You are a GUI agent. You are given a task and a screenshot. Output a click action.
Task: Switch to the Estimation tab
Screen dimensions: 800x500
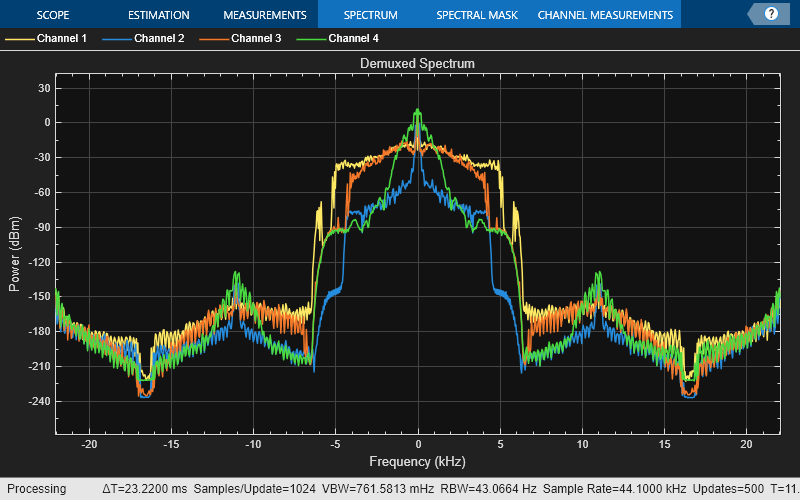[159, 15]
